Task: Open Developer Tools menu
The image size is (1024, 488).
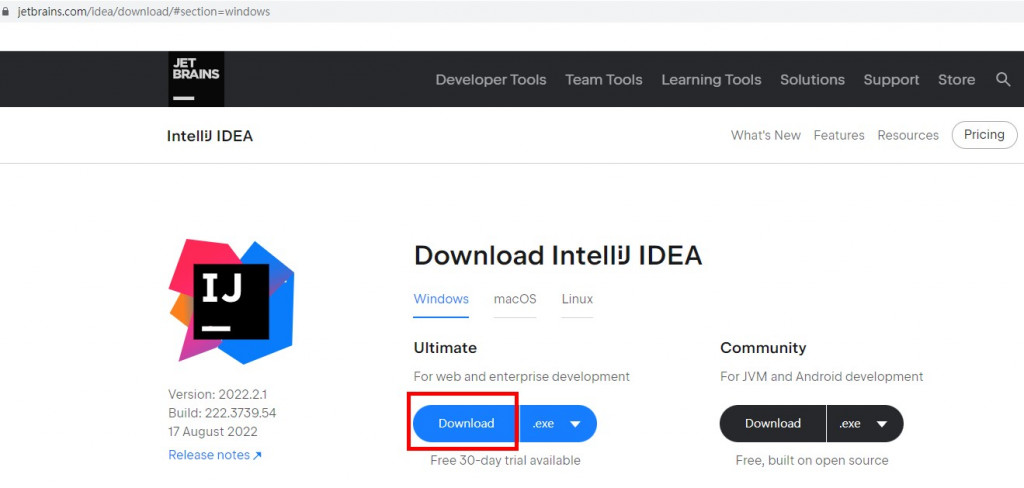Action: point(490,80)
